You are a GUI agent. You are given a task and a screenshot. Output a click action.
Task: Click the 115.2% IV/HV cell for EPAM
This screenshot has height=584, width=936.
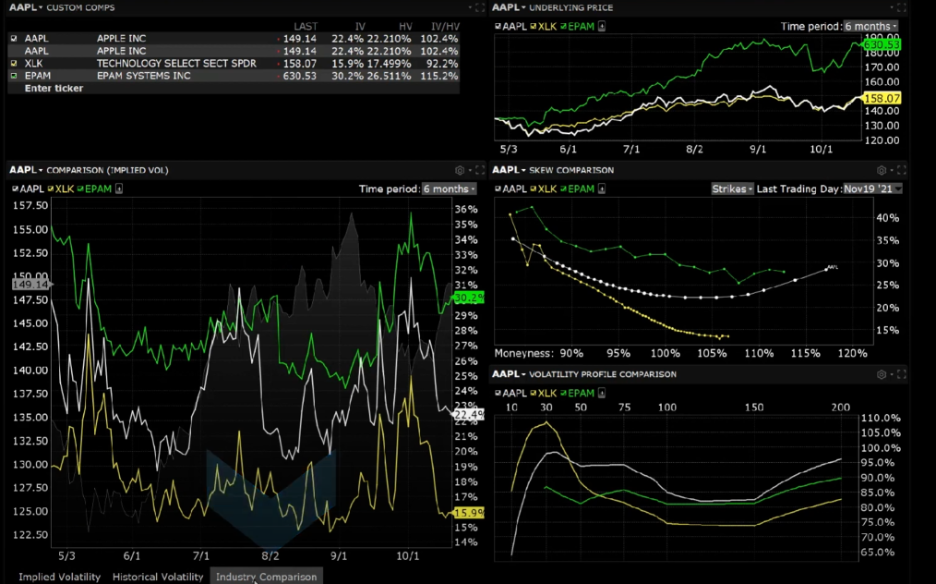pos(439,76)
